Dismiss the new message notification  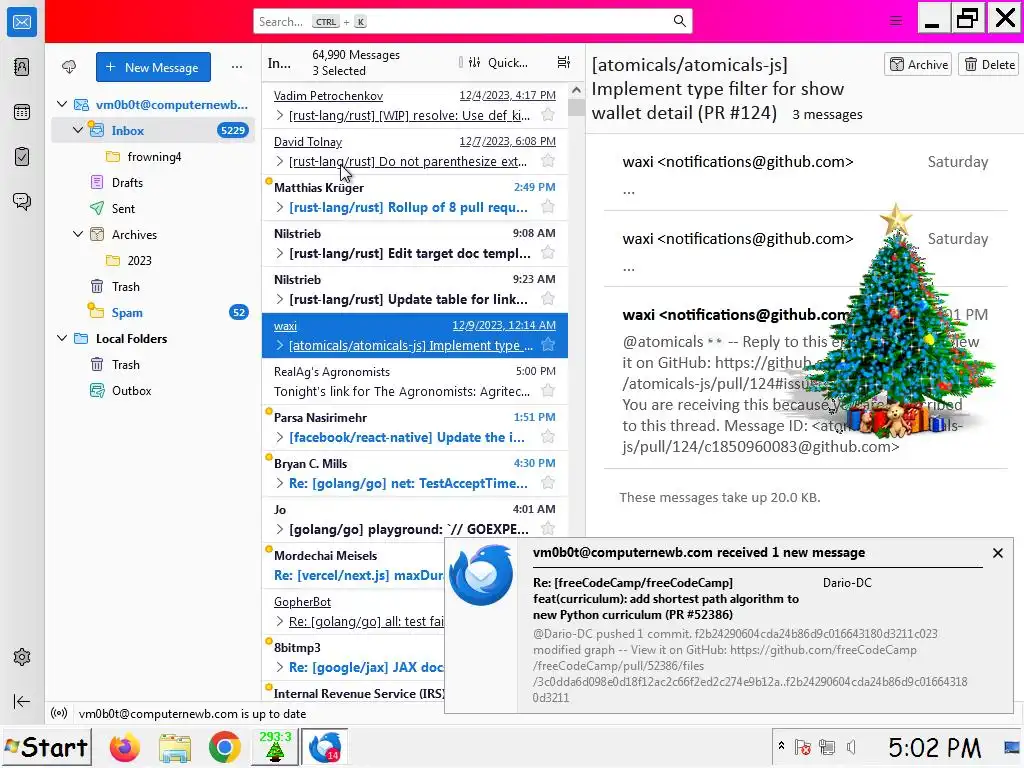pos(997,553)
